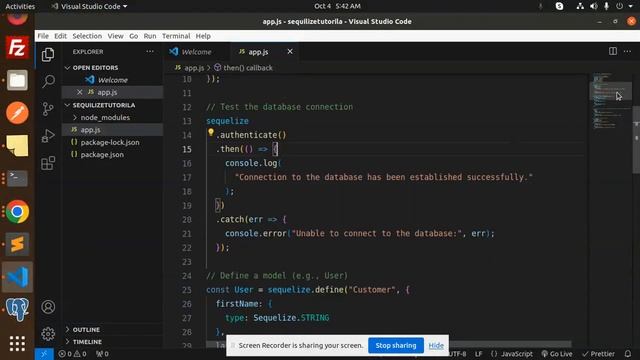The image size is (640, 360).
Task: Click the editor vertical scrollbar
Action: pyautogui.click(x=636, y=140)
